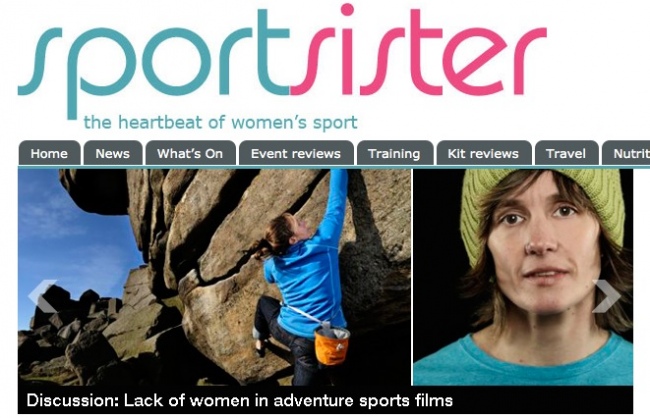Click the black caption bar under the slideshow

325,400
